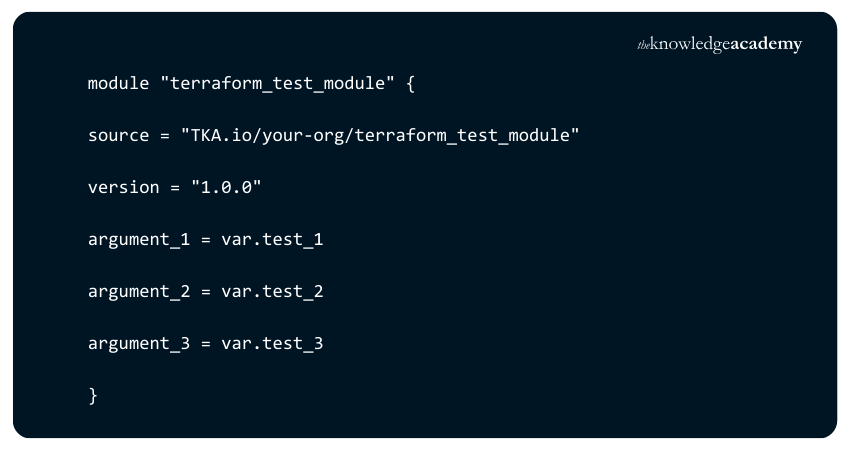Click the closing curly brace
This screenshot has height=450, width=850.
[x=93, y=396]
